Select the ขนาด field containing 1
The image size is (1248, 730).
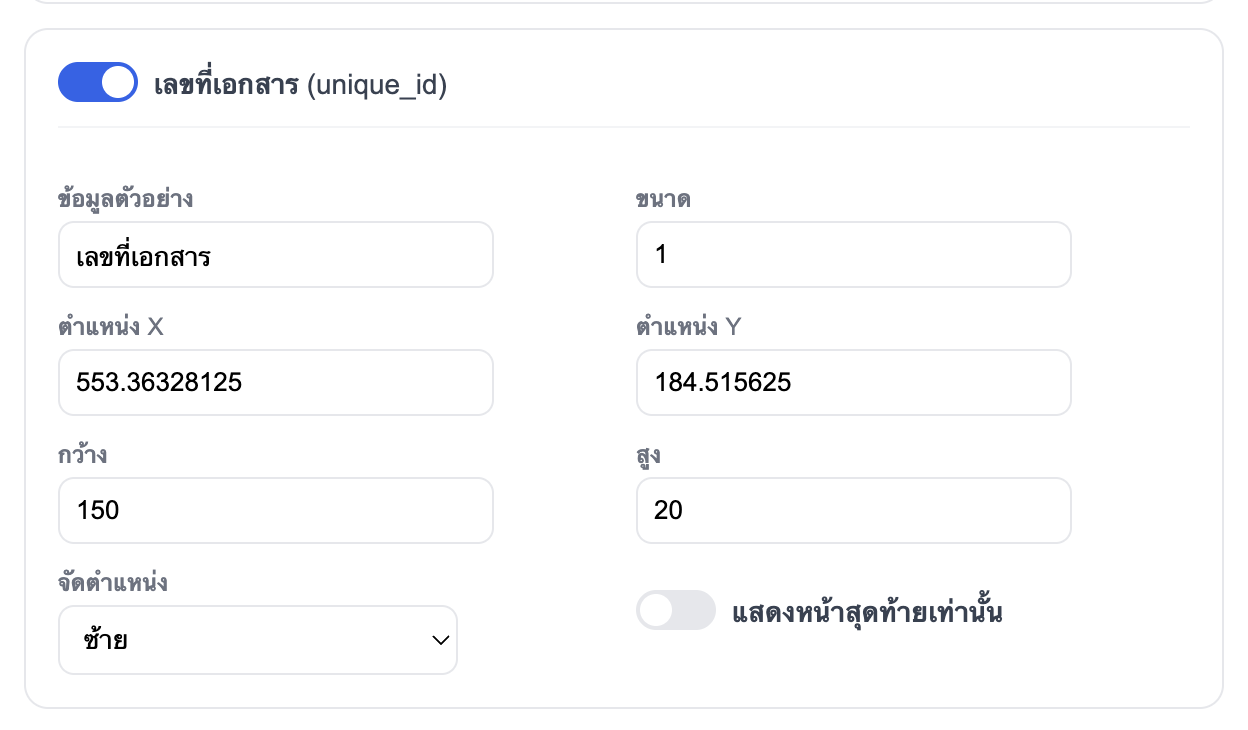pos(853,254)
